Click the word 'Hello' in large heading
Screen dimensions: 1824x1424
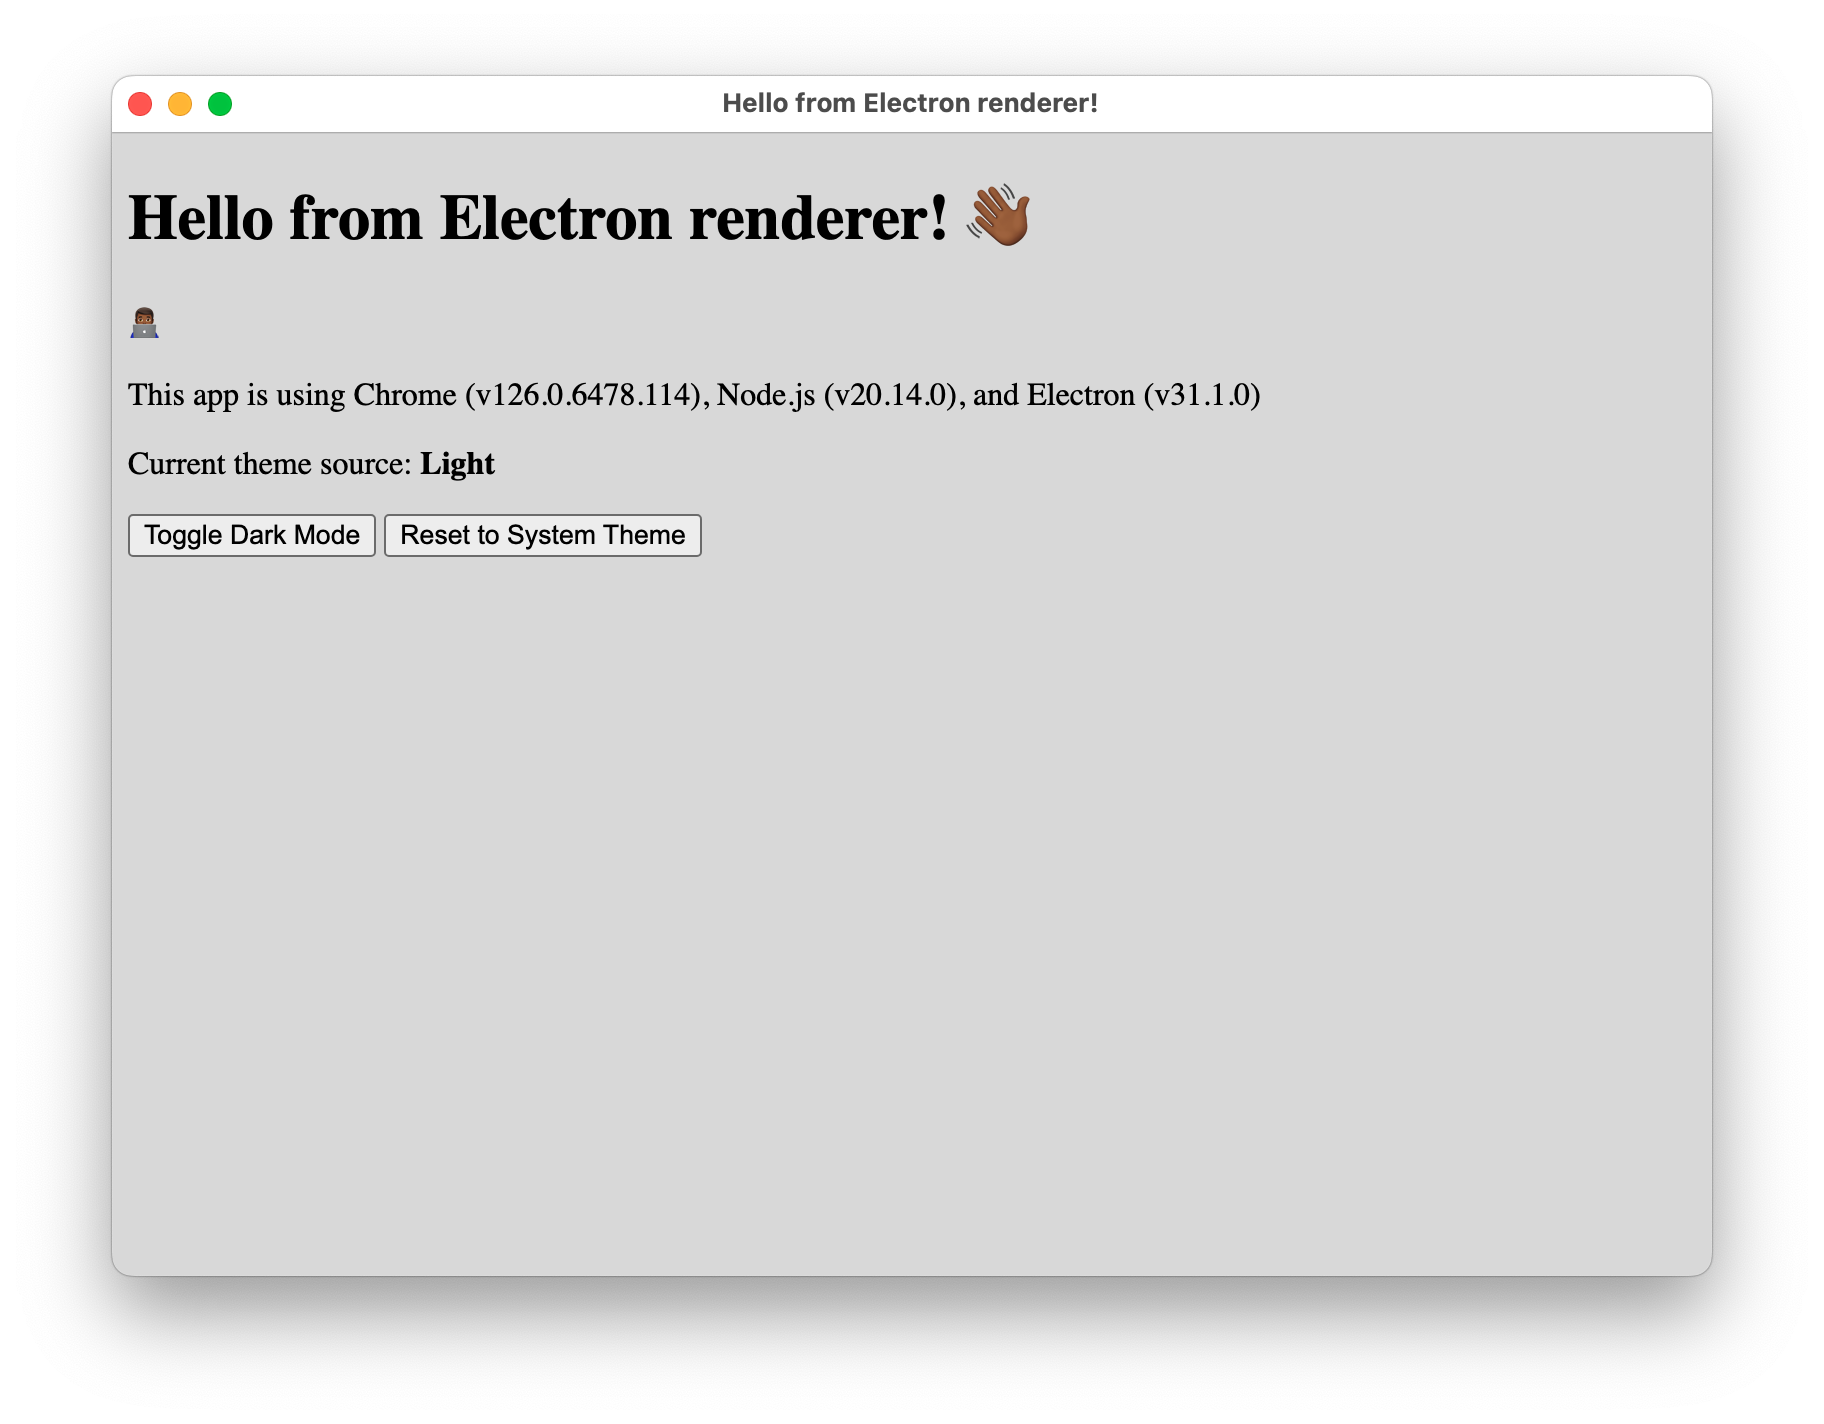click(200, 218)
